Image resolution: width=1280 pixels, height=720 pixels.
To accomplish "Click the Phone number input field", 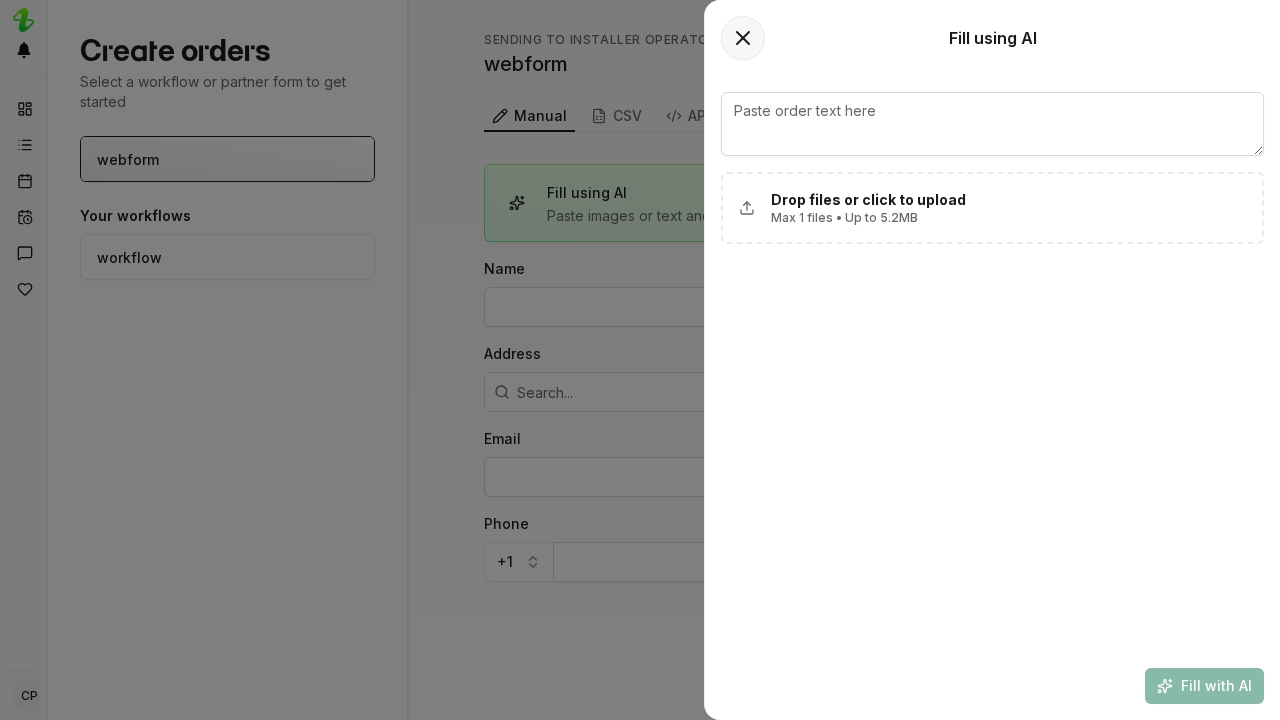I will [x=628, y=562].
